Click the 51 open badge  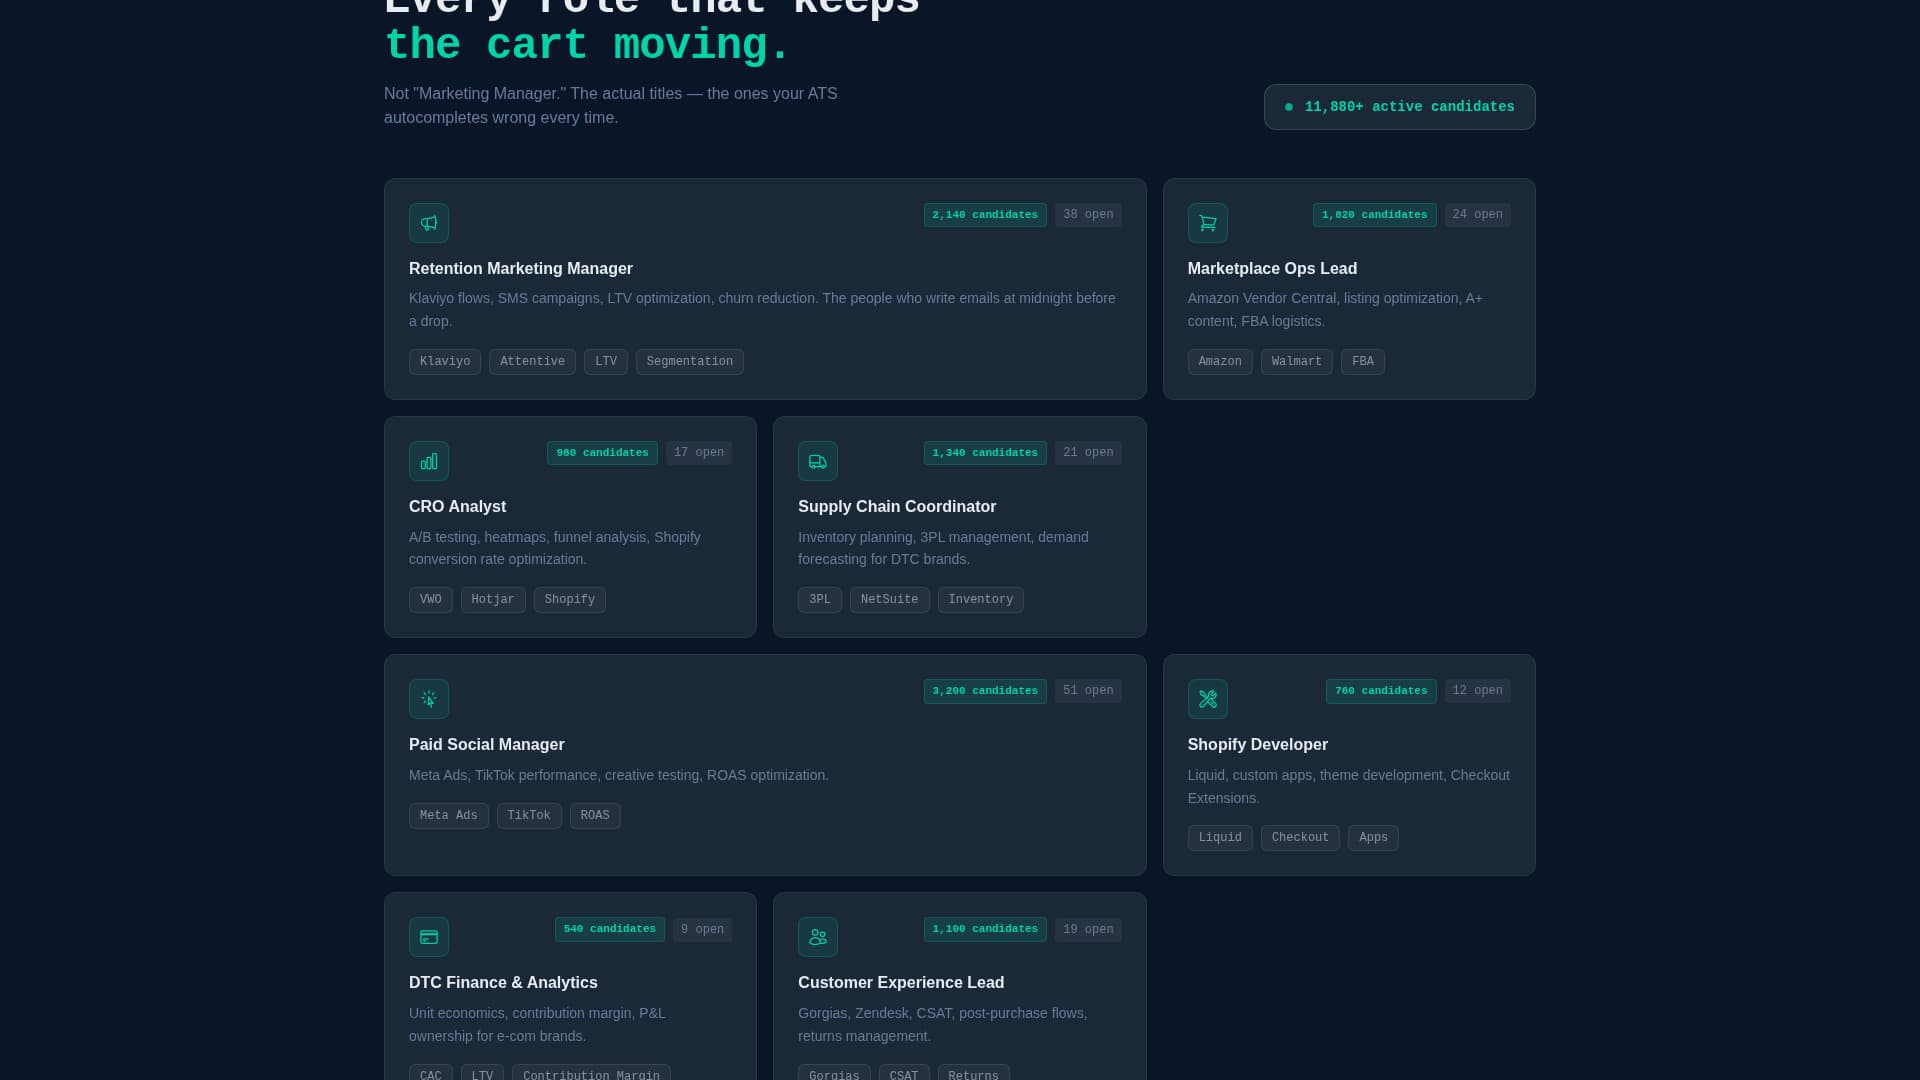click(1088, 691)
